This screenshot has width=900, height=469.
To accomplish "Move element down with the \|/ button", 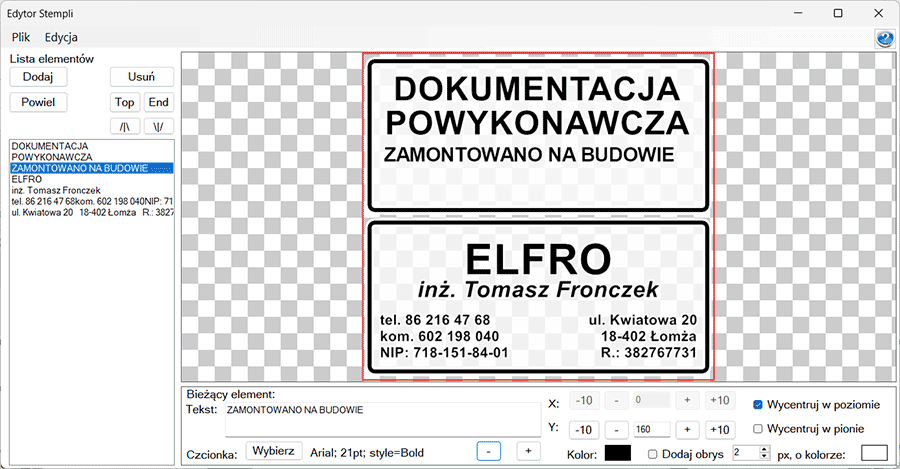I will click(158, 127).
